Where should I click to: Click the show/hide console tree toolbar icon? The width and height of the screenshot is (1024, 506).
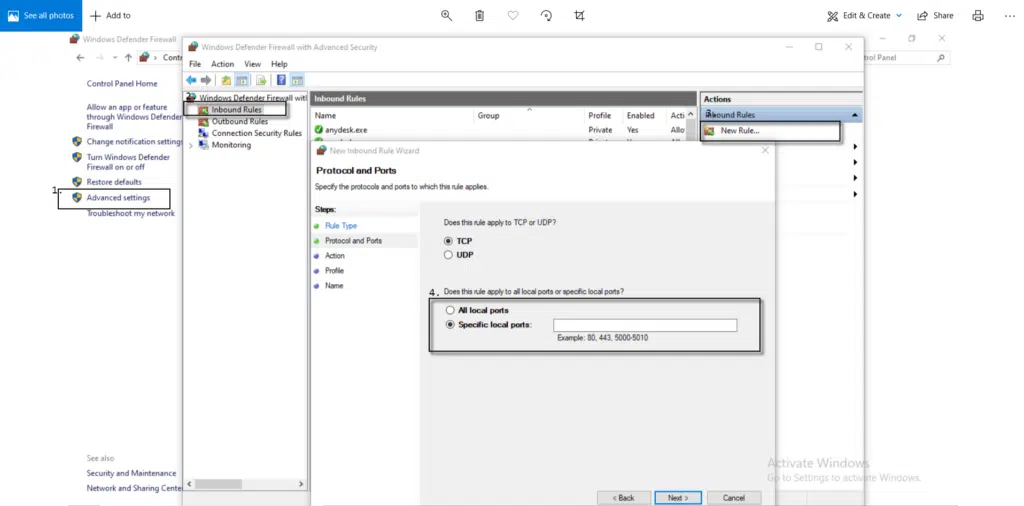(242, 80)
